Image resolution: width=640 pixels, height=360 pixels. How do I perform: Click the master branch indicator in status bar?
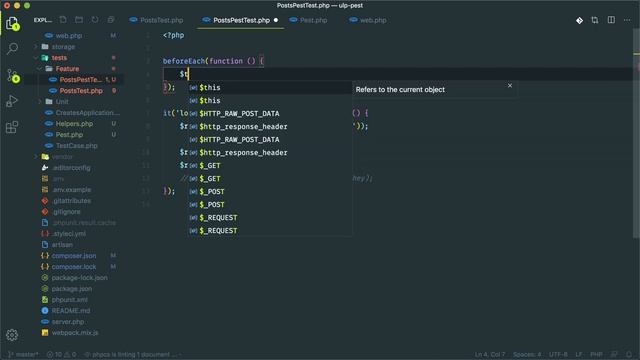click(x=23, y=354)
